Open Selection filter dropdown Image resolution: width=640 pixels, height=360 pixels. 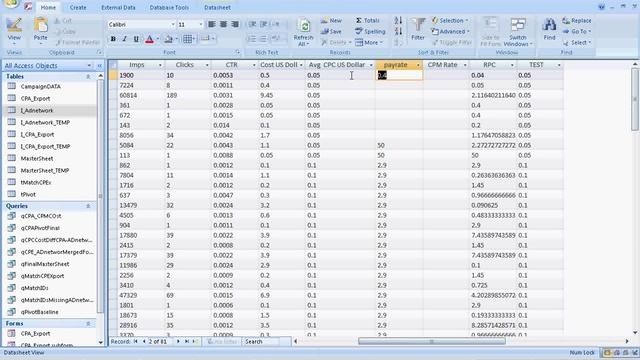tap(450, 20)
